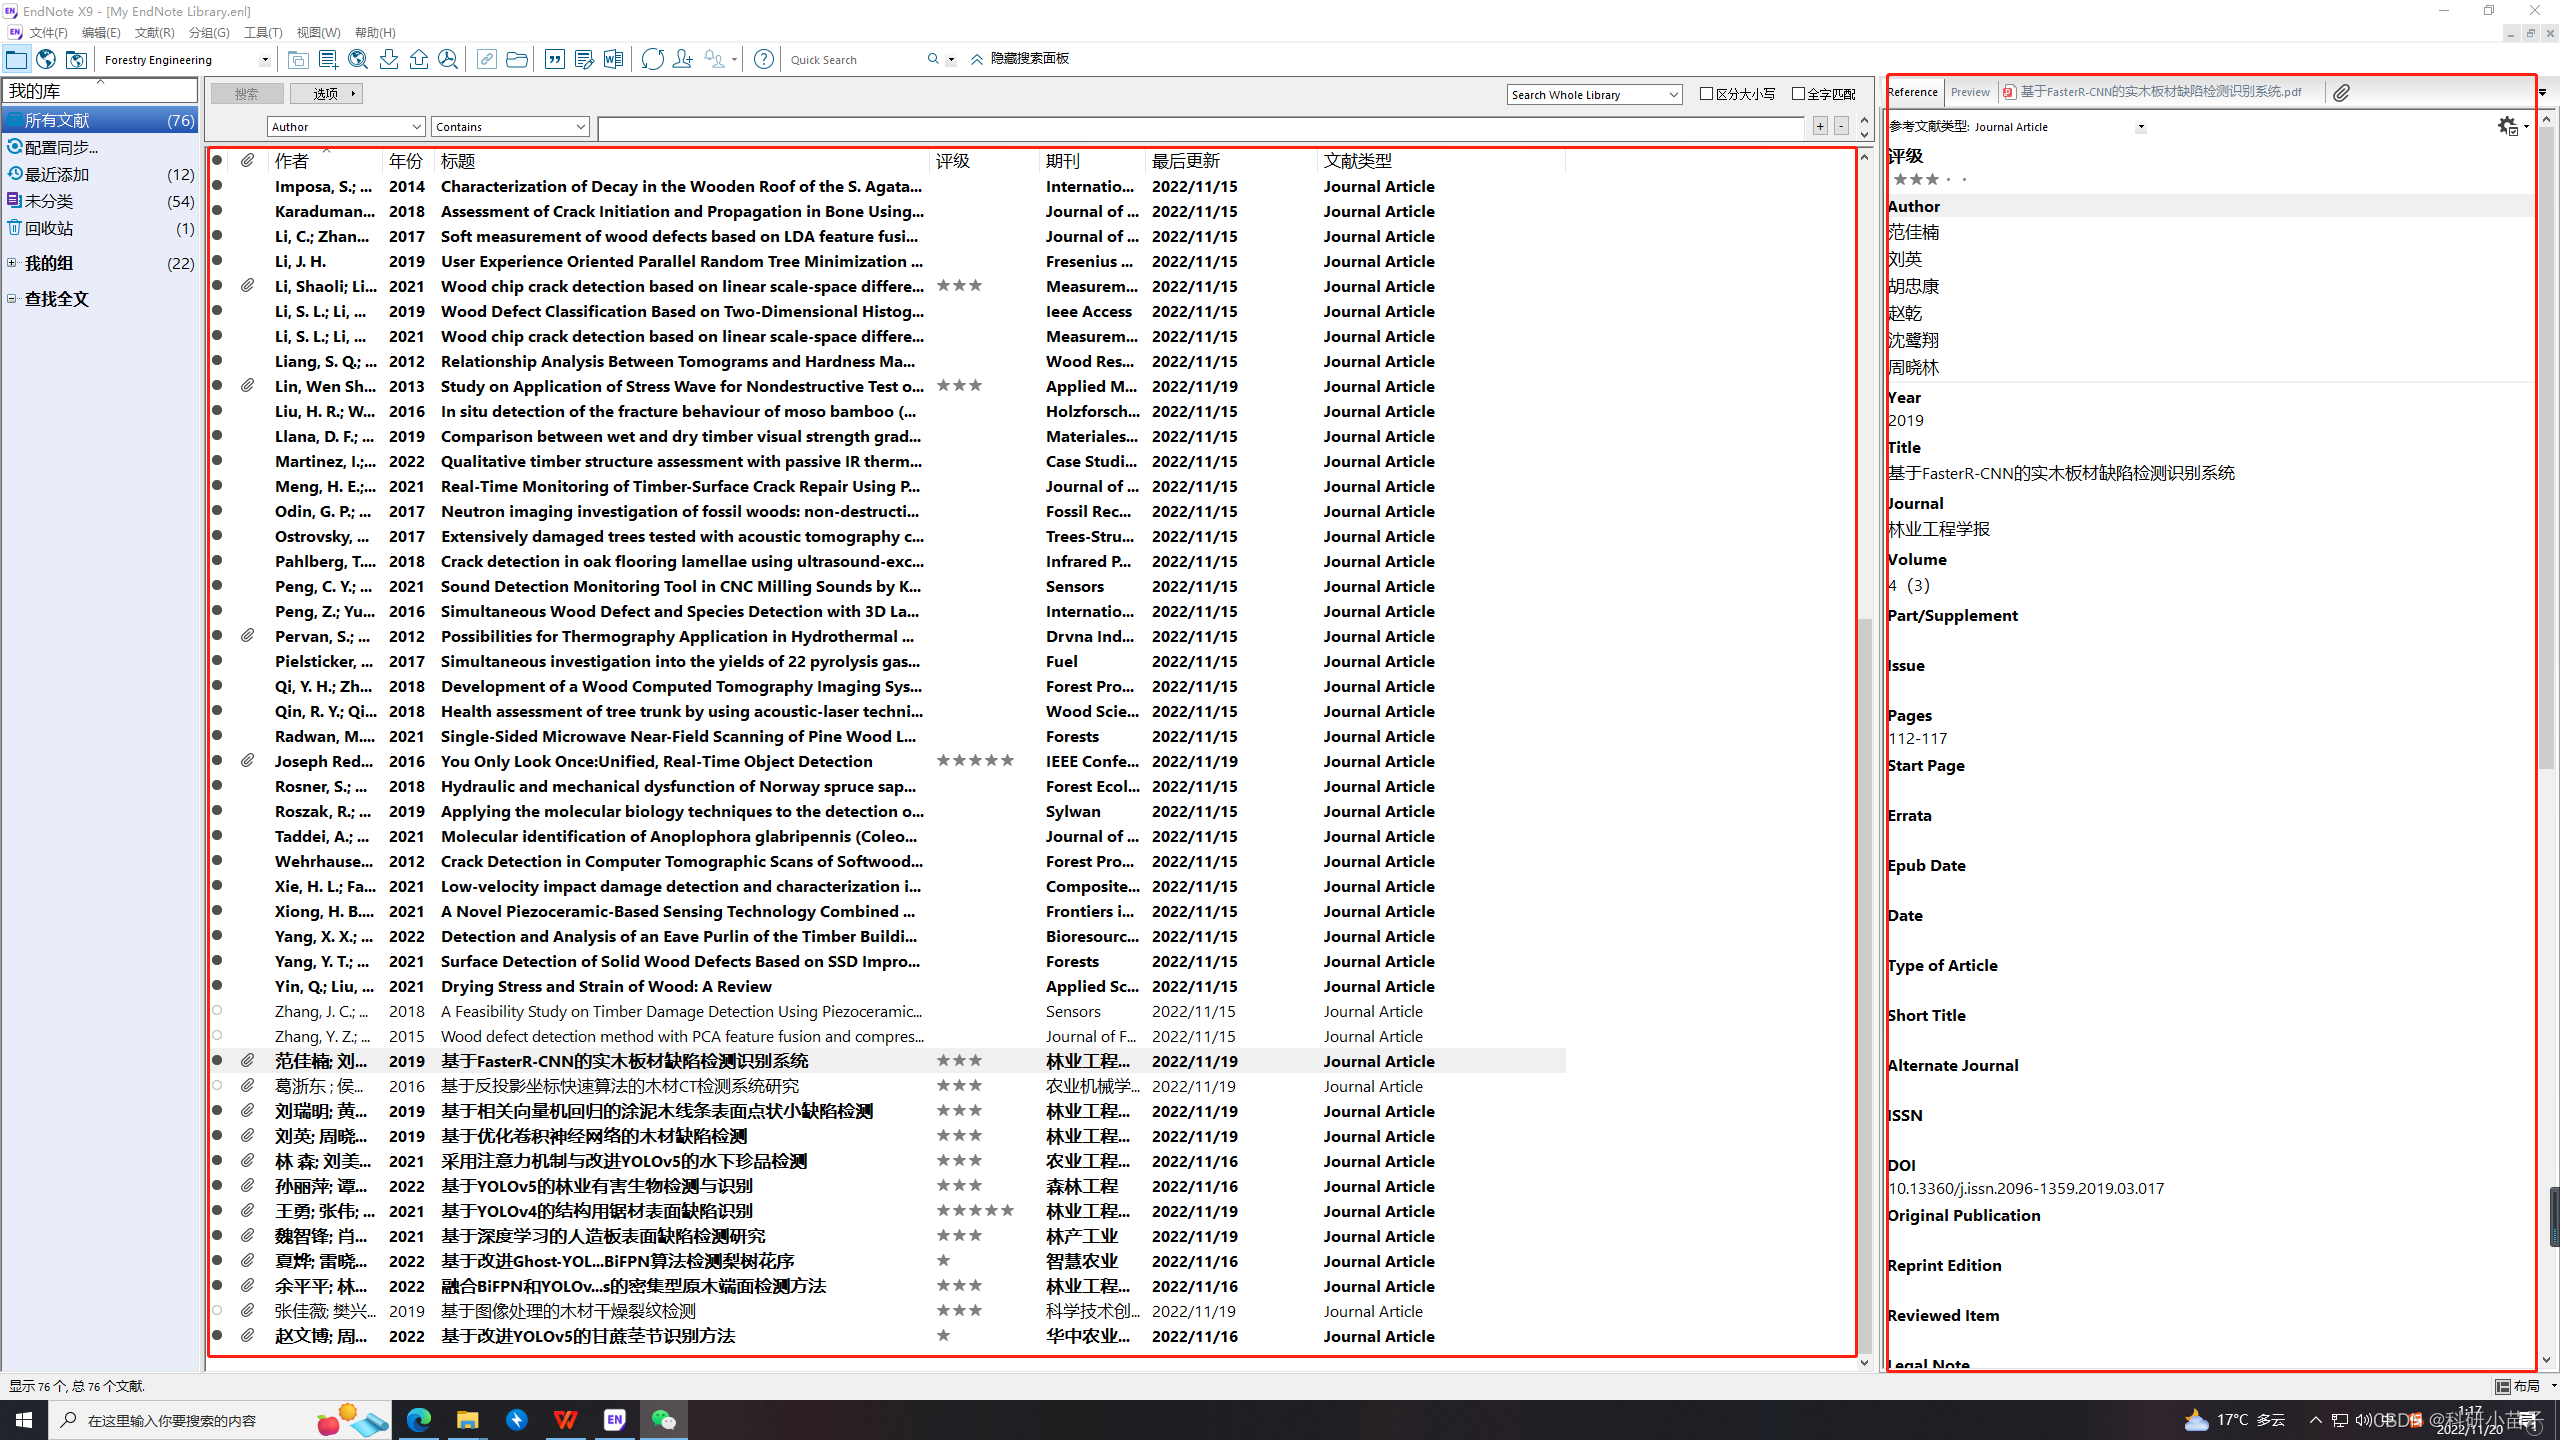
Task: Open the 工具(T) menu
Action: click(263, 32)
